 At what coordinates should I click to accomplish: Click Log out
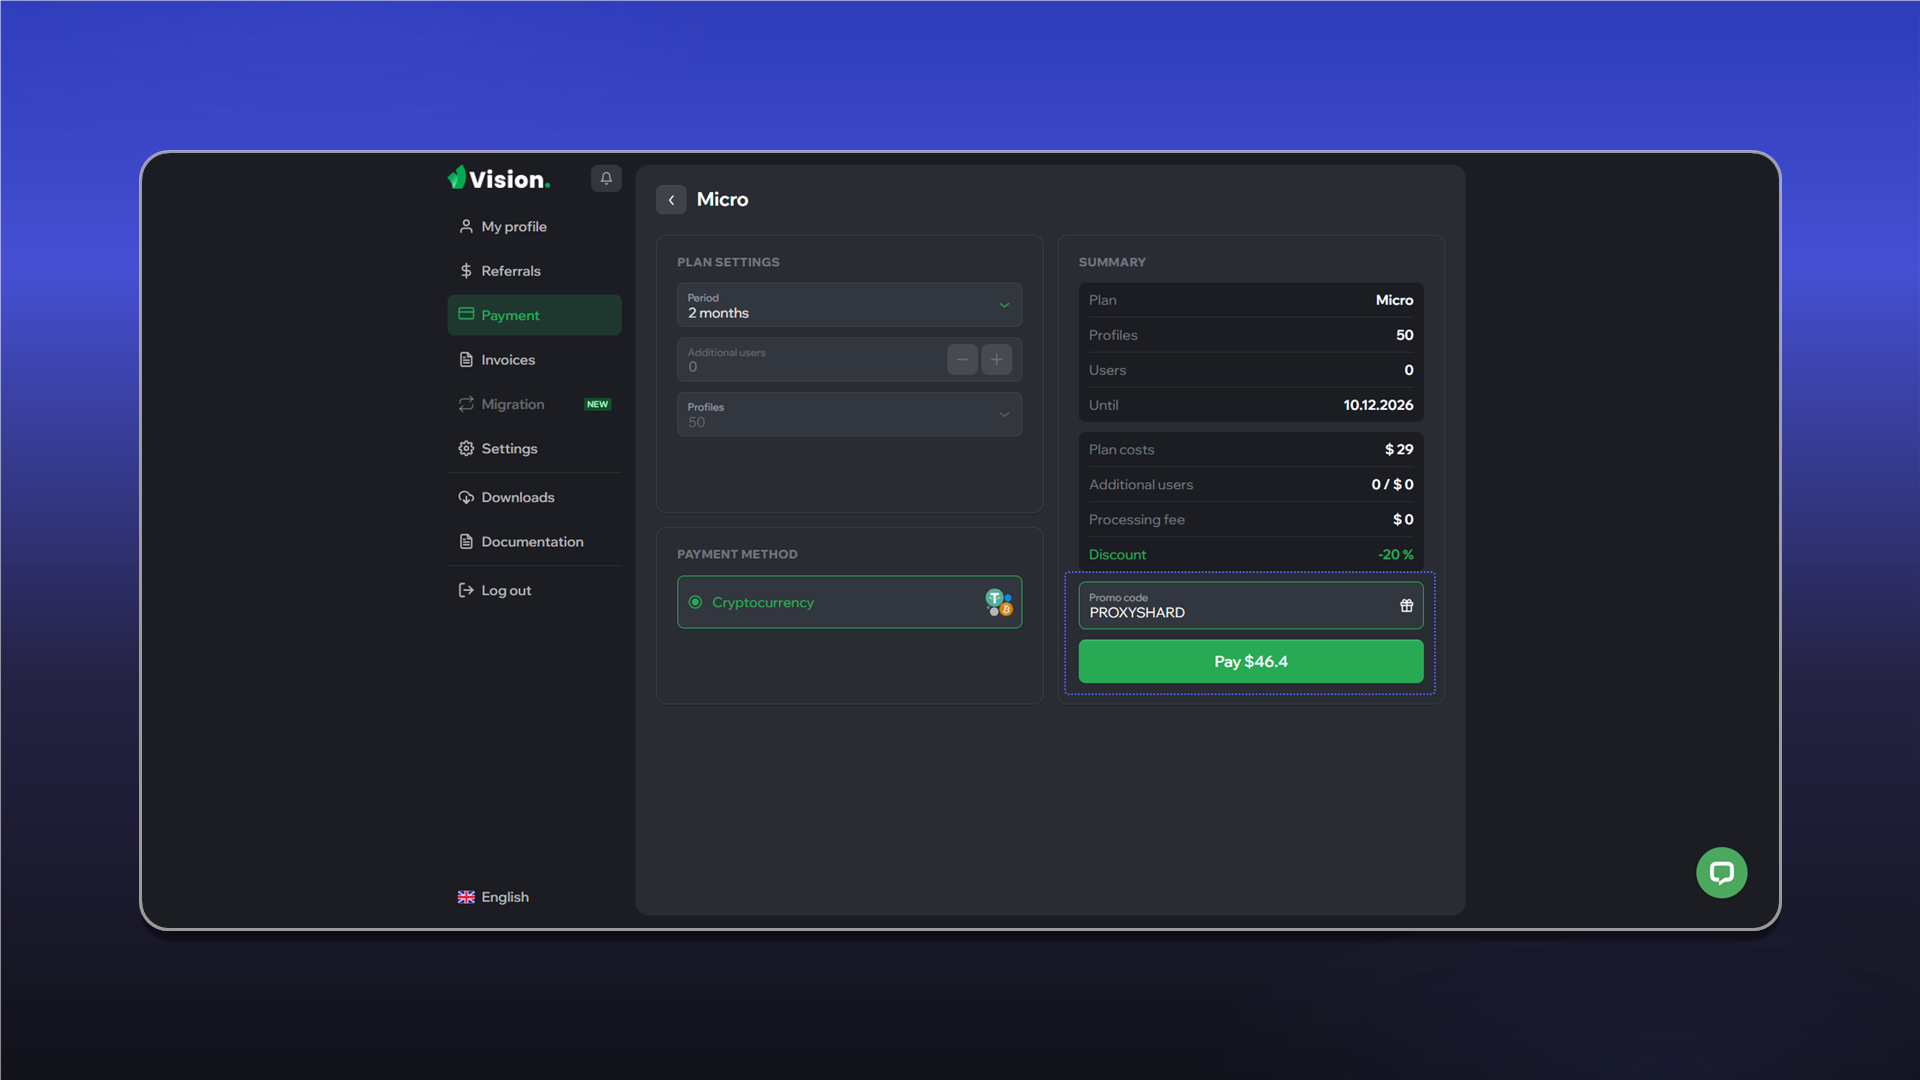[x=534, y=591]
